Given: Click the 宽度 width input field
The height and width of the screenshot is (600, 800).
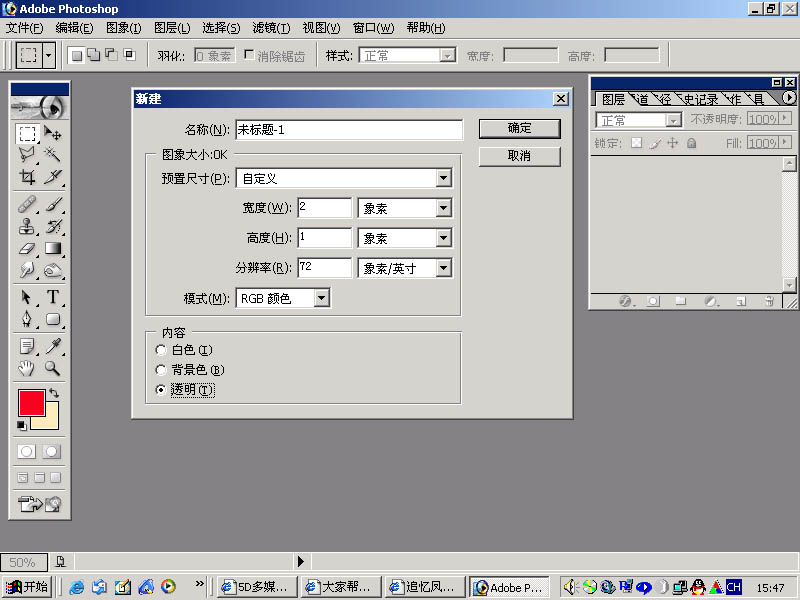Looking at the screenshot, I should pos(325,208).
